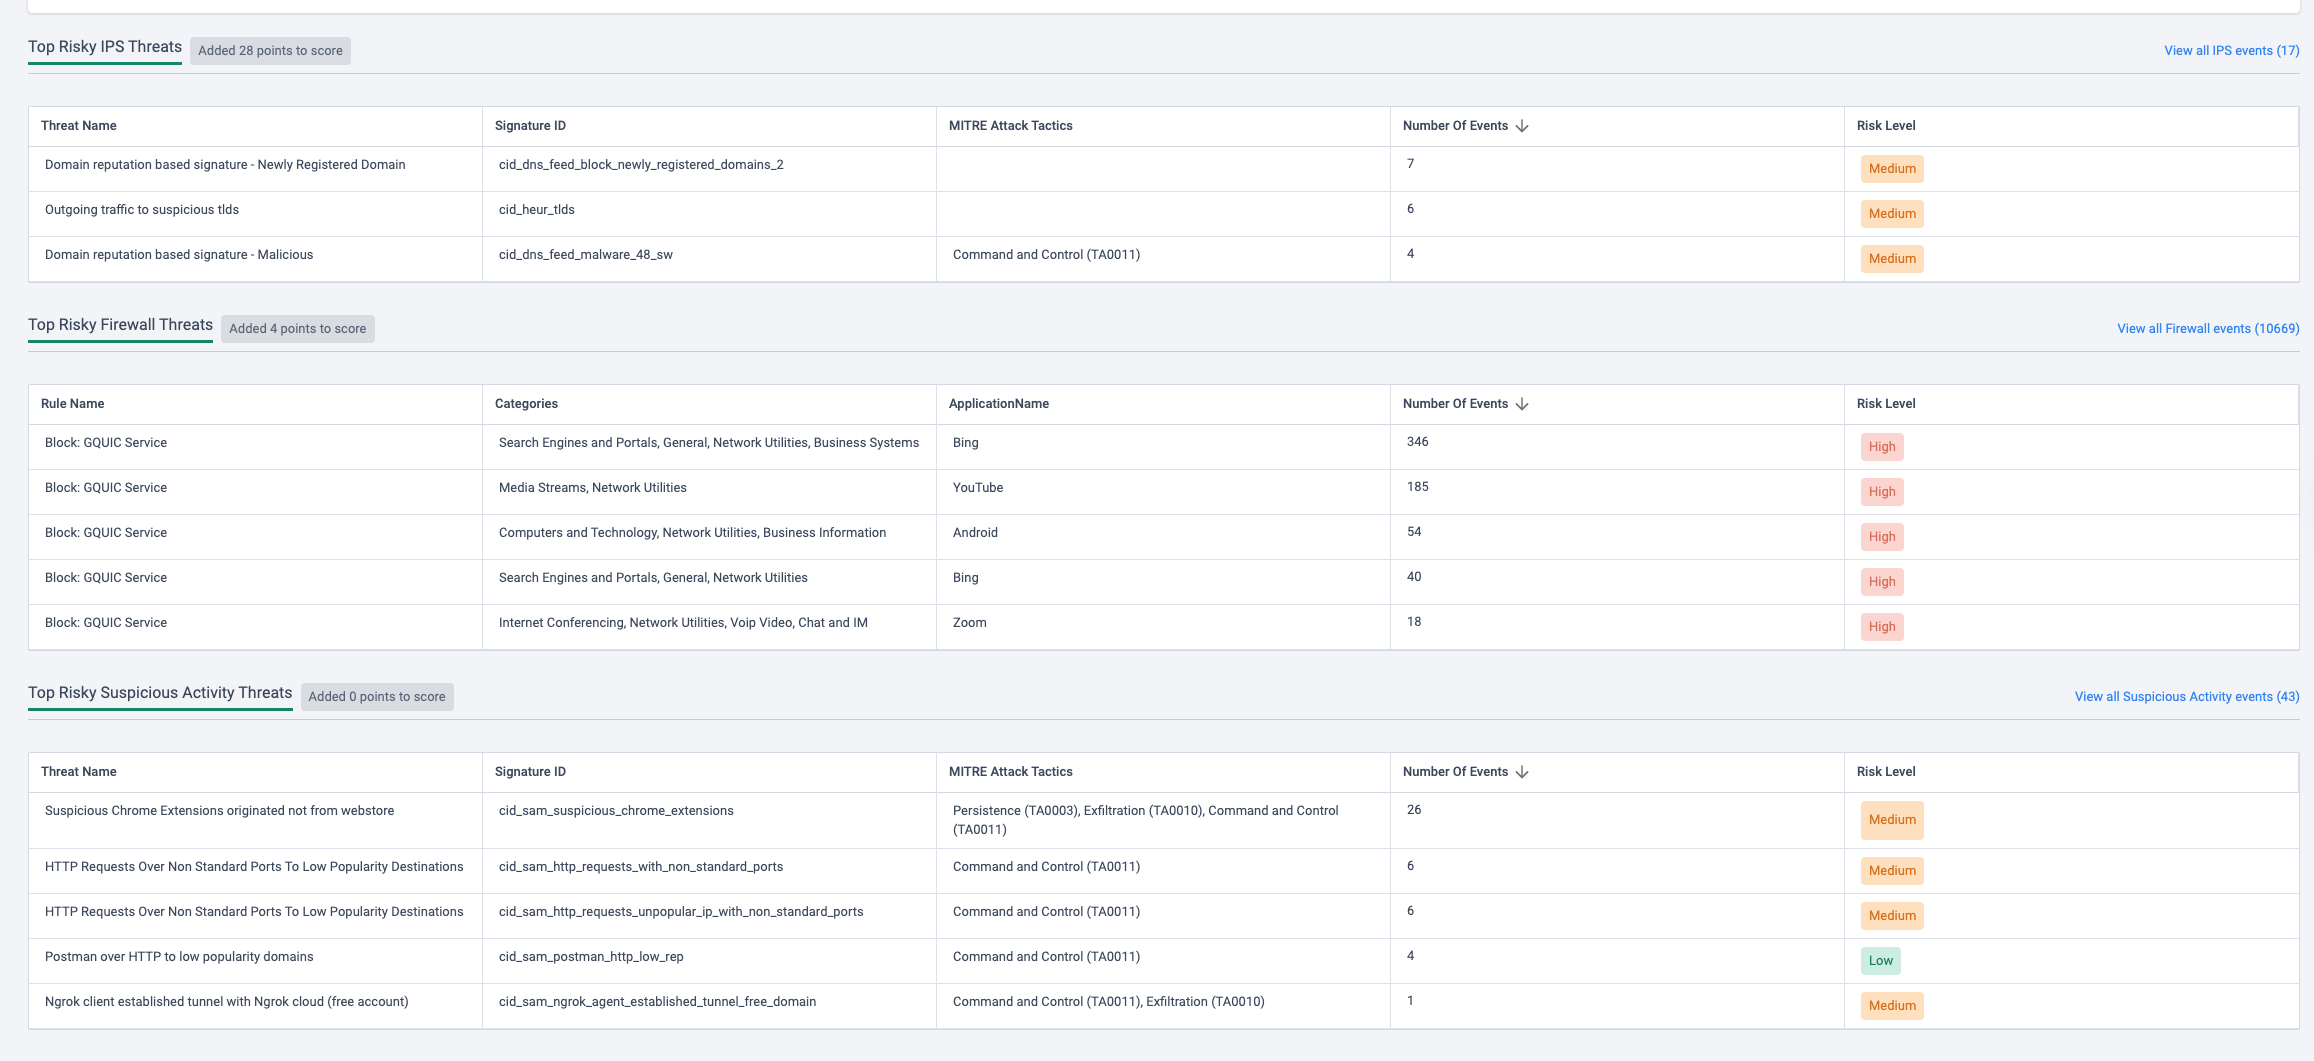The width and height of the screenshot is (2314, 1061).
Task: Select 'Postman over HTTP to low popularity domains'
Action: point(179,957)
